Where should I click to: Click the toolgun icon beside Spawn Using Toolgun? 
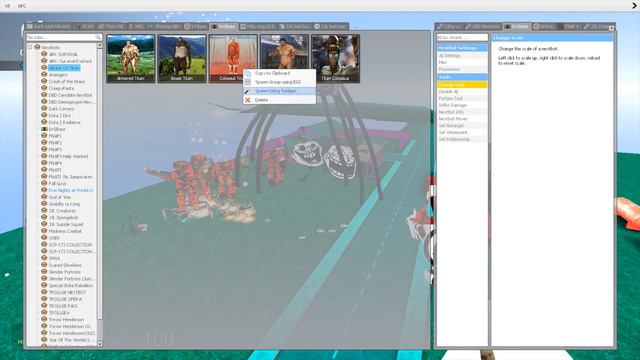click(248, 91)
